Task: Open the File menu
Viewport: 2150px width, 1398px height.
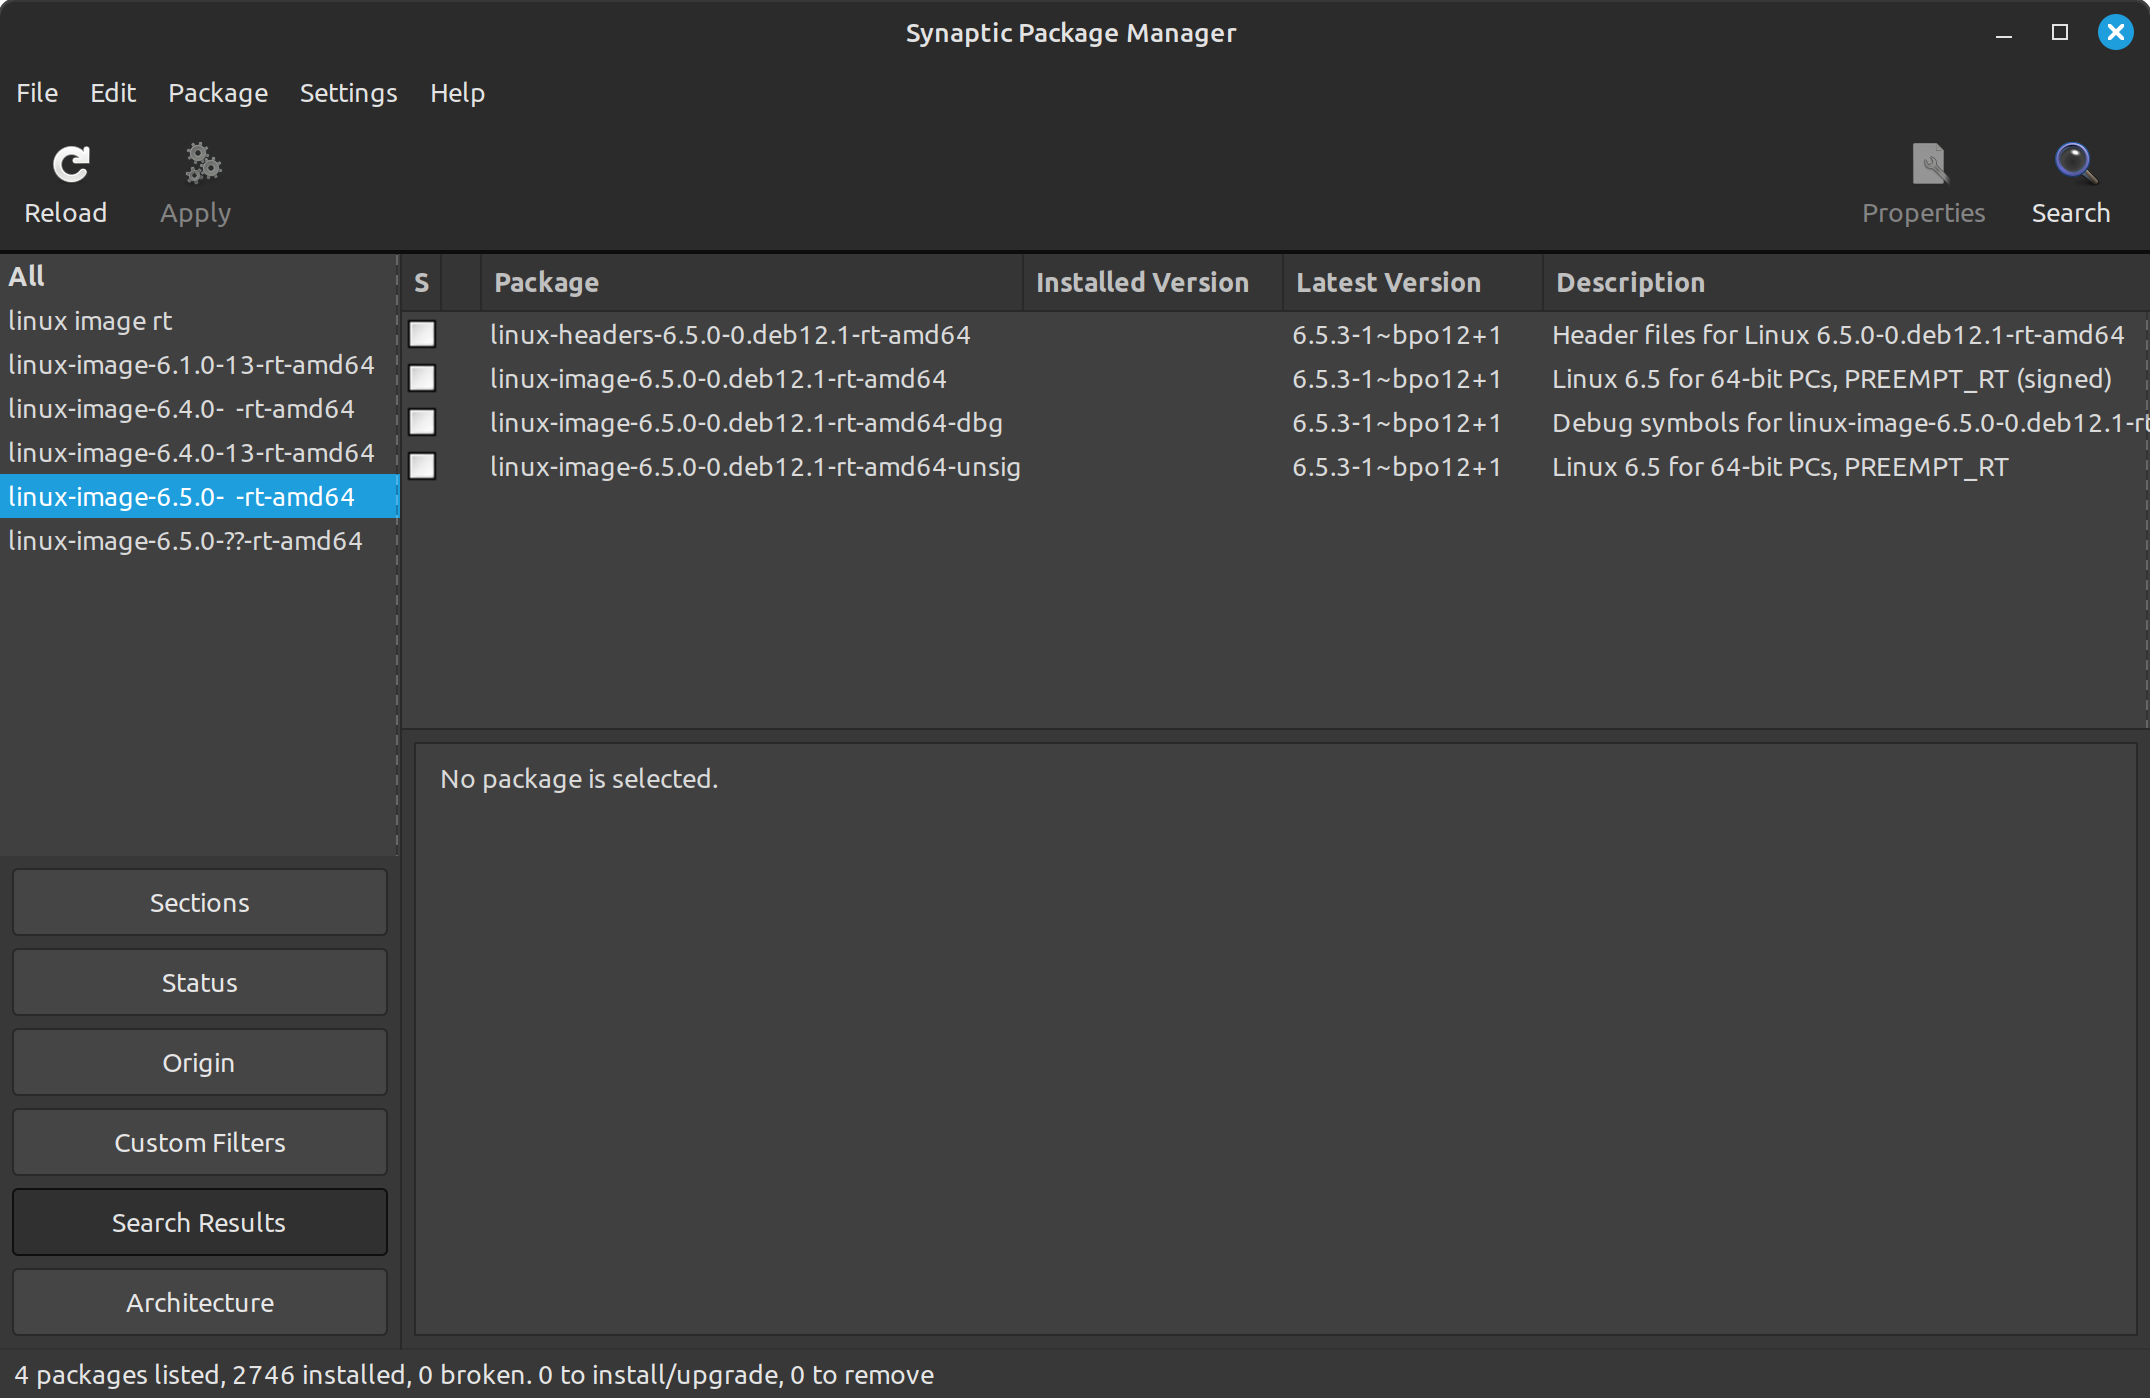Action: click(37, 93)
